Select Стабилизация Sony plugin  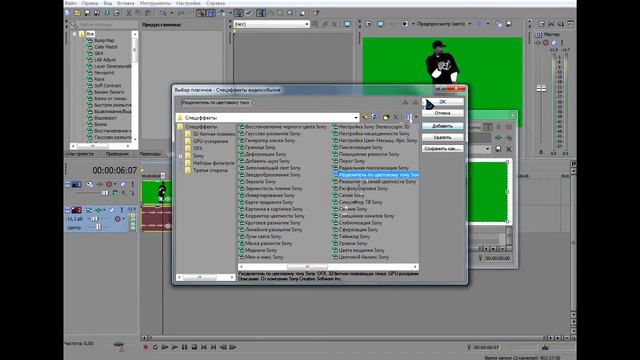point(360,223)
